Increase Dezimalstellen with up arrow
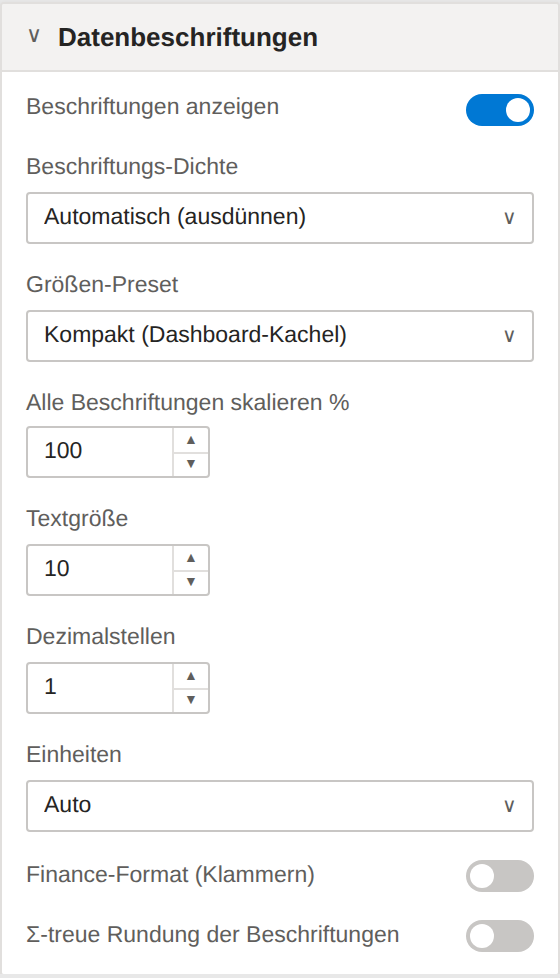 point(191,676)
